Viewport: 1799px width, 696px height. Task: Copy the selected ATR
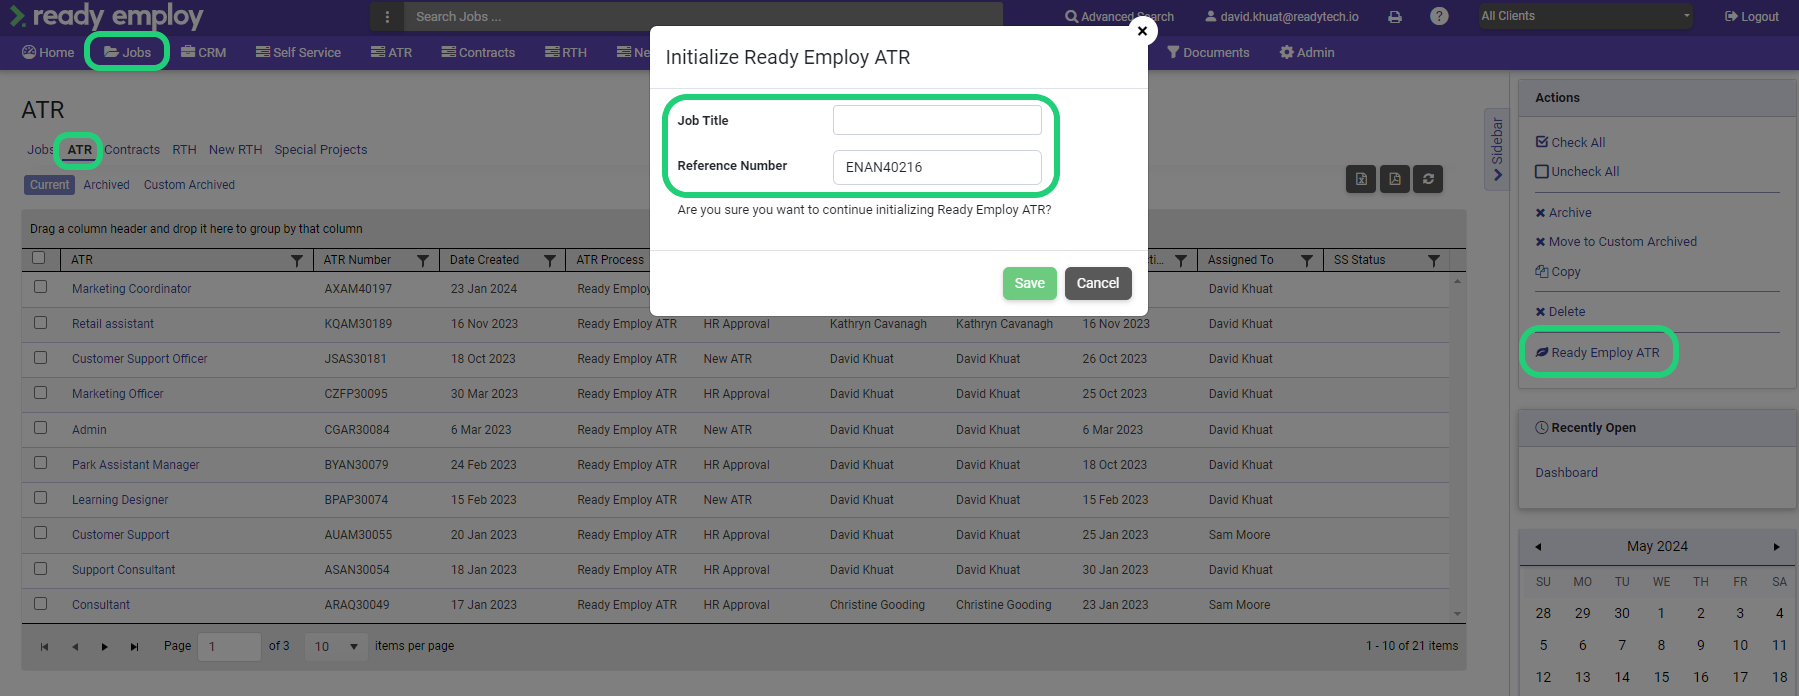(1558, 271)
